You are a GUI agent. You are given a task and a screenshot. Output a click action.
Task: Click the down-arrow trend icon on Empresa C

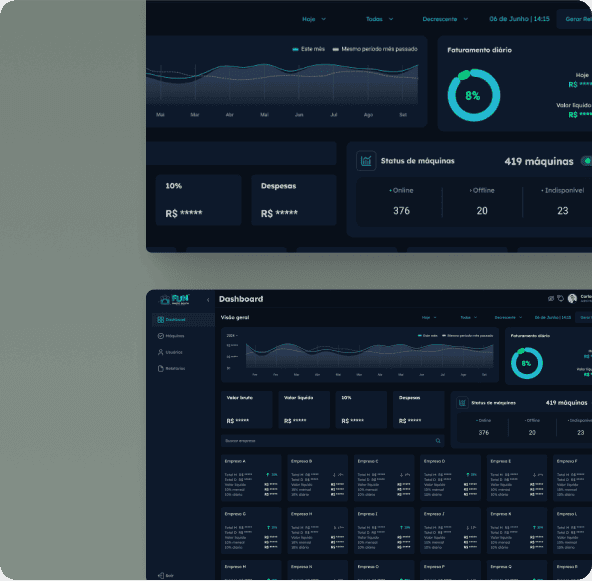pos(401,475)
